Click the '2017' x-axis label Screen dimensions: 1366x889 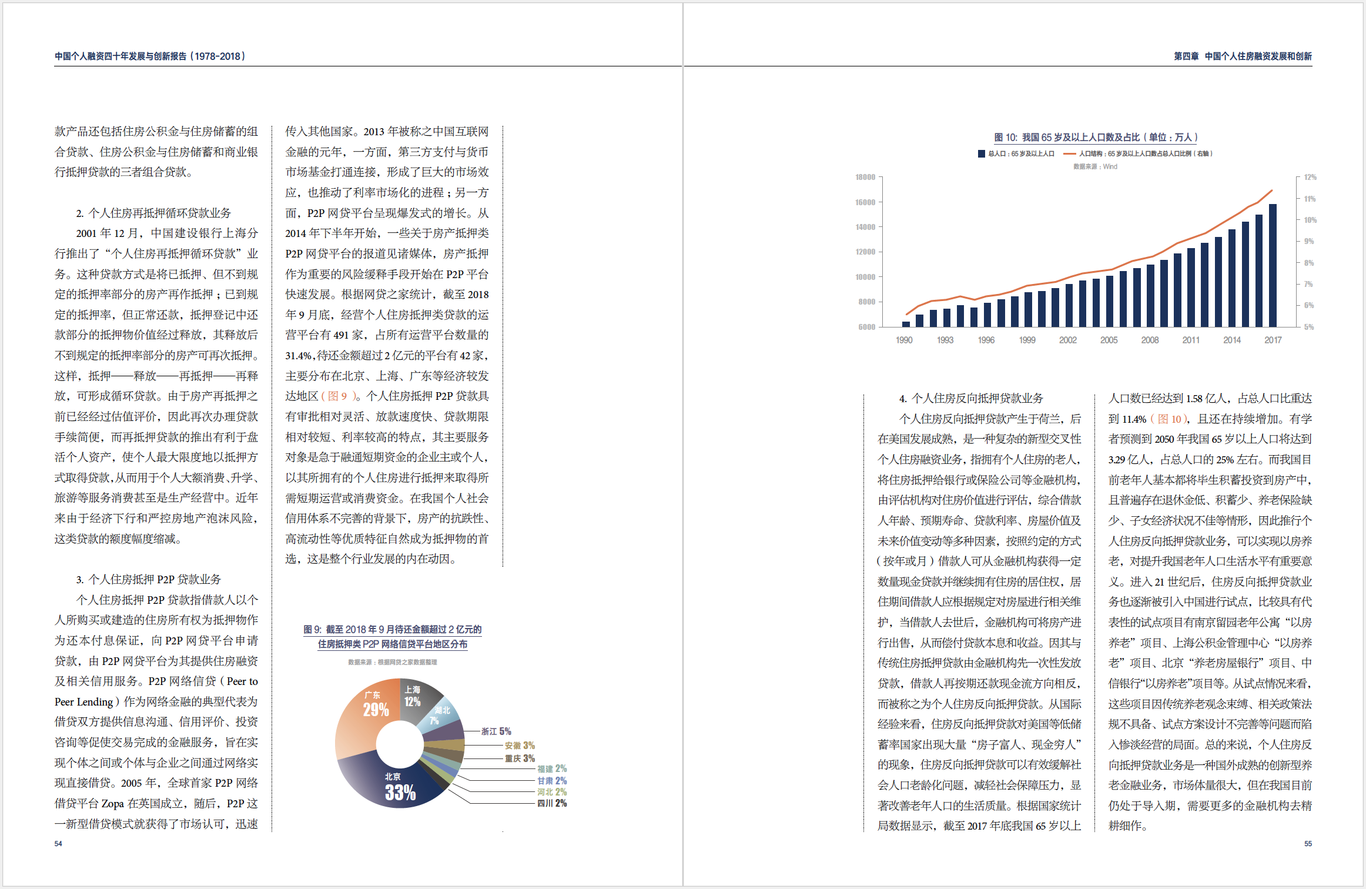[1273, 341]
